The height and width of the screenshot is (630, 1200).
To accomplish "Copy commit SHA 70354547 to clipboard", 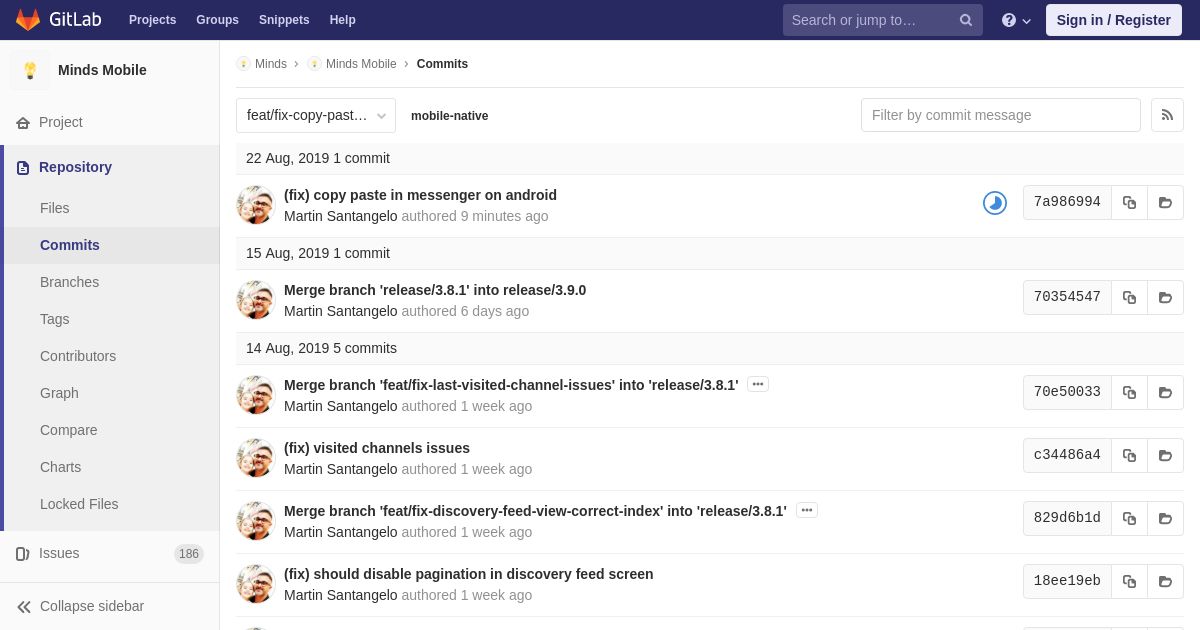I will click(1129, 297).
